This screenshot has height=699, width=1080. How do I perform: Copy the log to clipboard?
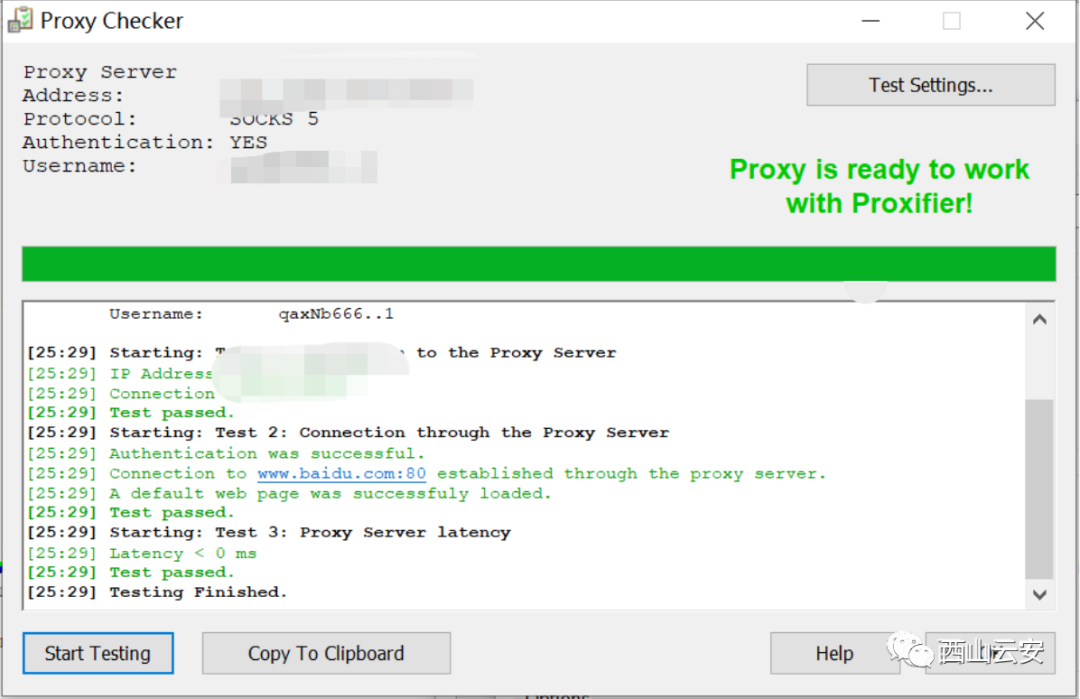326,653
